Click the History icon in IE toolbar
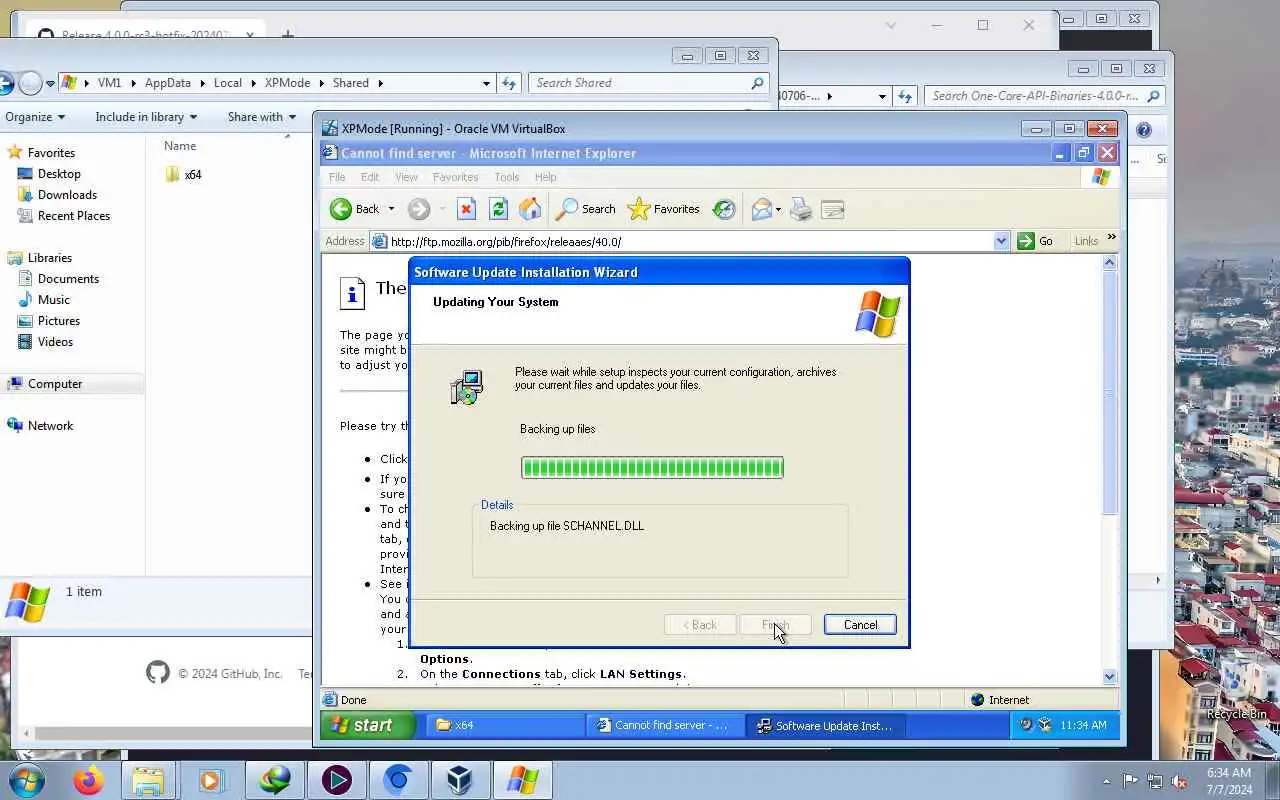Viewport: 1280px width, 800px height. coord(724,209)
